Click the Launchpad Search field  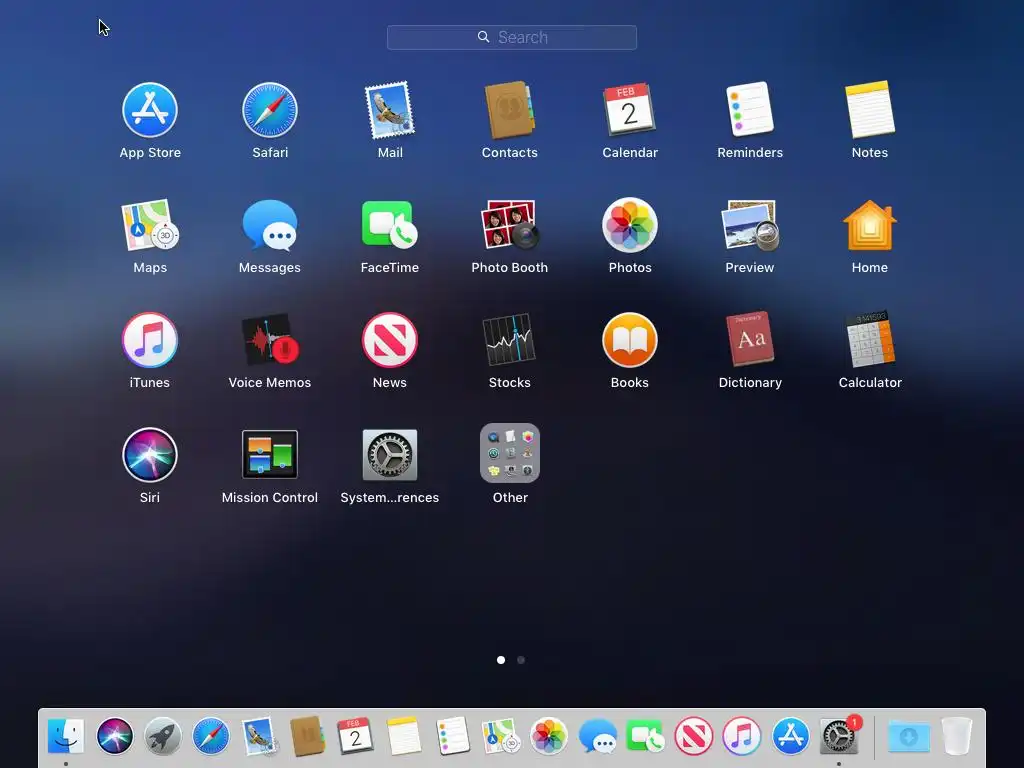pos(512,37)
